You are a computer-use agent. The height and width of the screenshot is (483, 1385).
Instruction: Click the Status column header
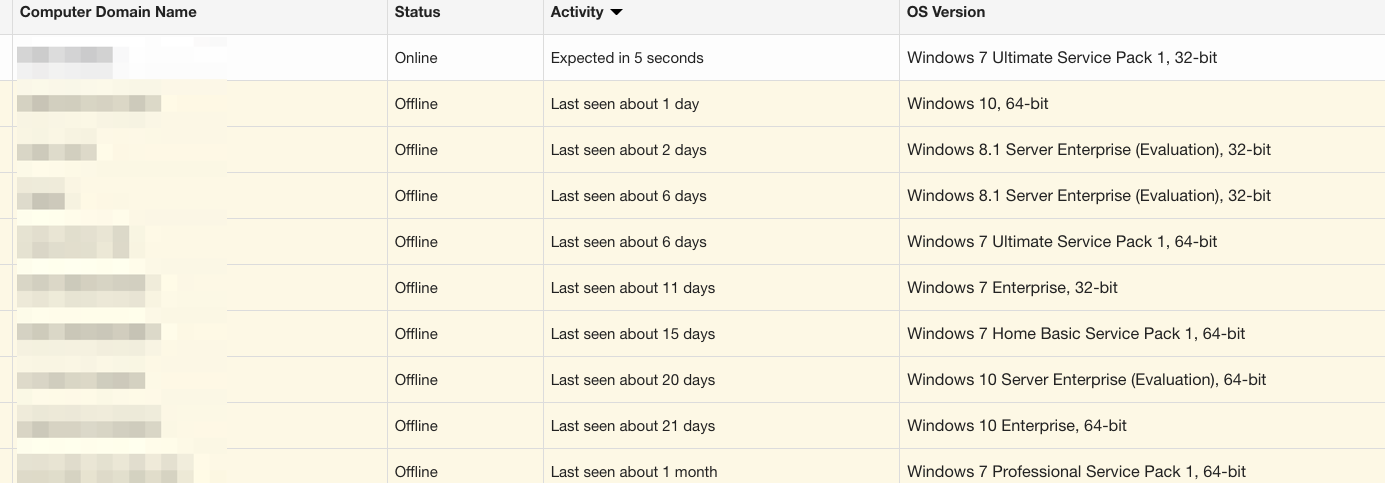417,13
